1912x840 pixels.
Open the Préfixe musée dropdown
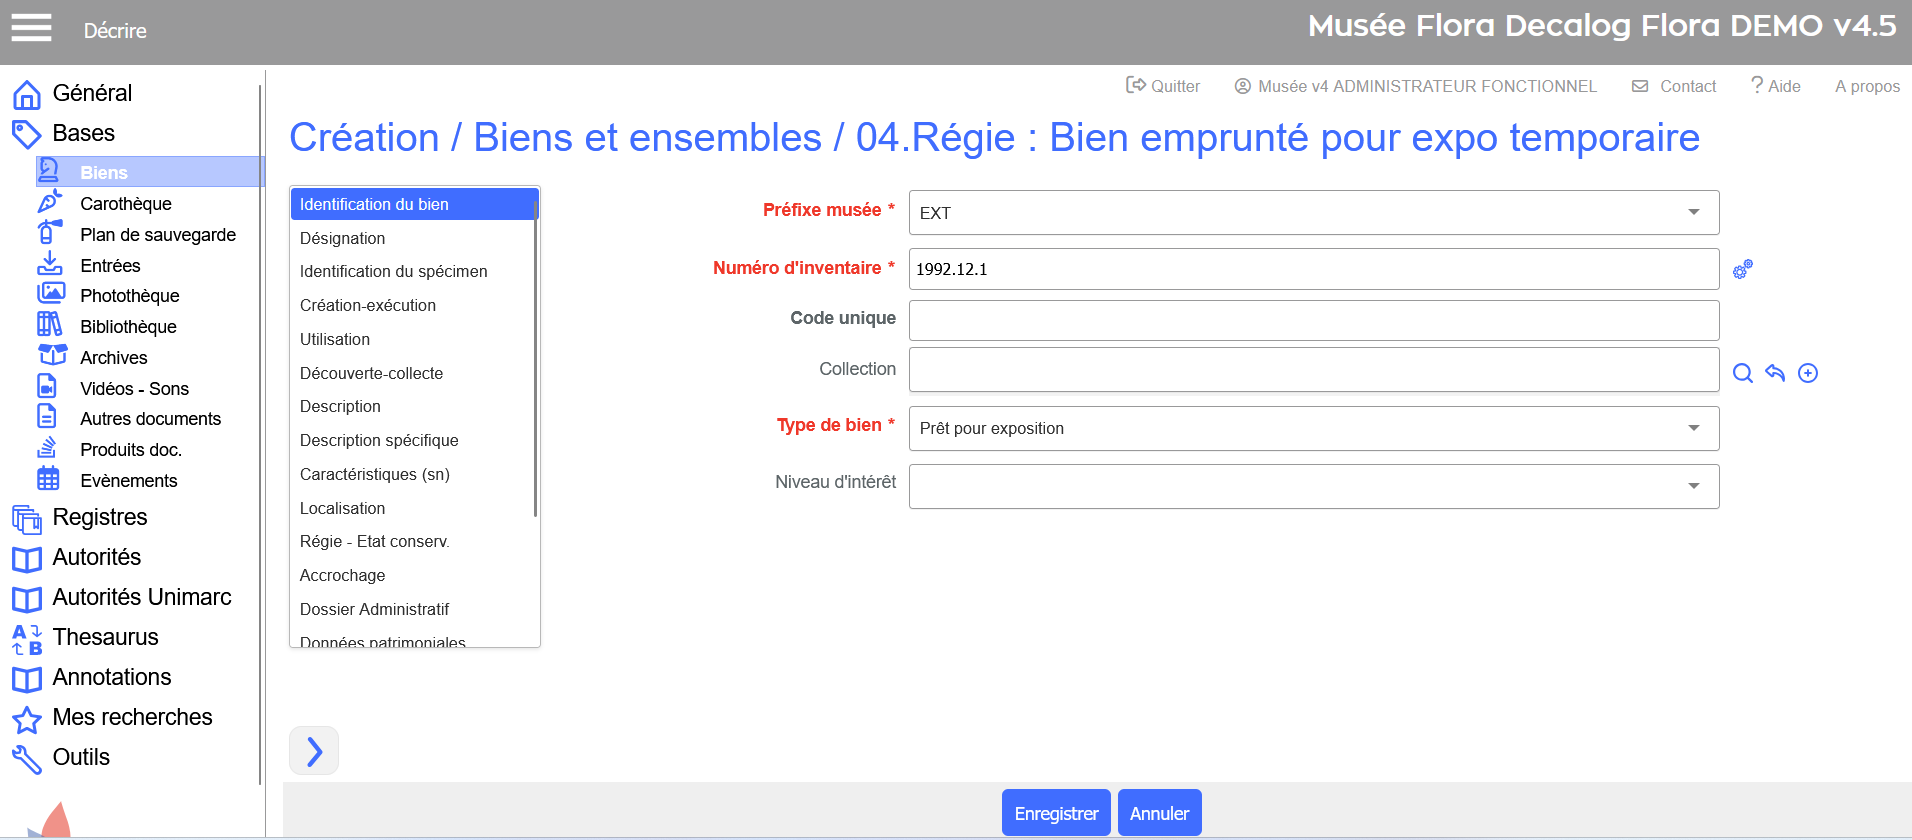click(x=1314, y=212)
